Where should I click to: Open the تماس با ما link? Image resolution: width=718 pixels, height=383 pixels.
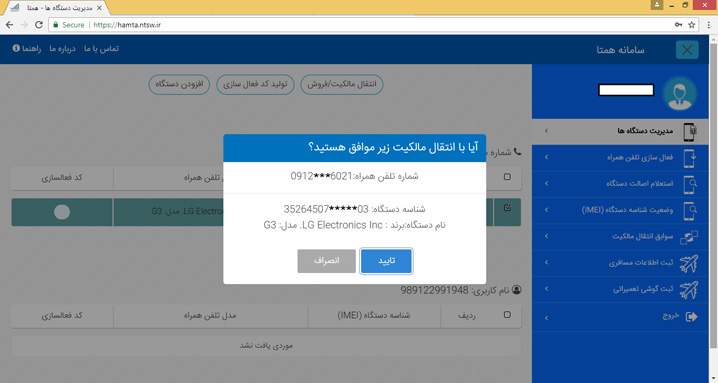click(x=101, y=49)
